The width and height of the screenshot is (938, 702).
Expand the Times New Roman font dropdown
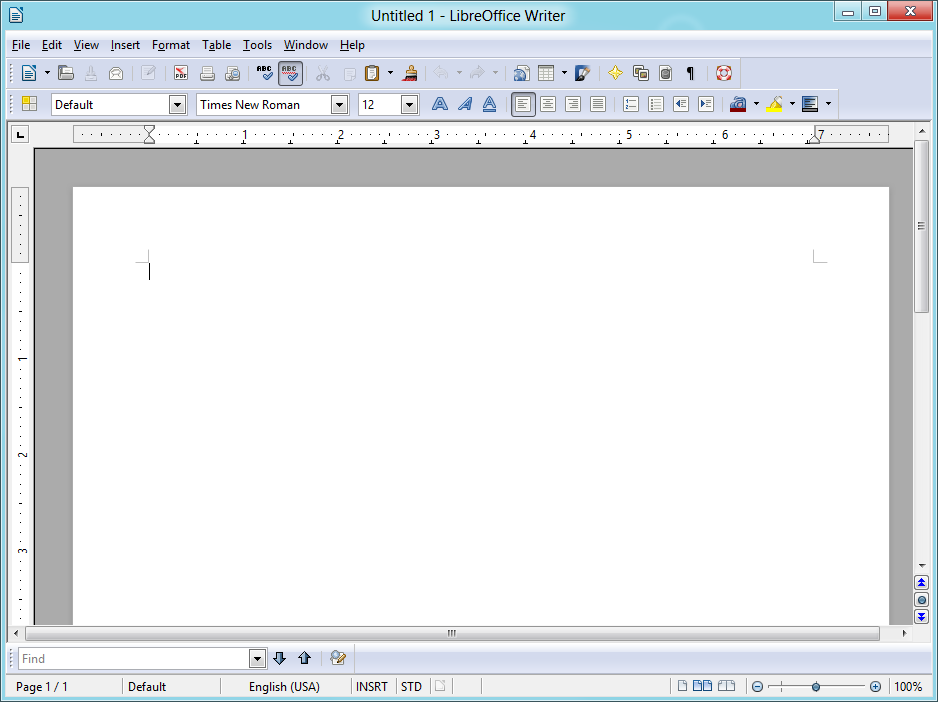tap(339, 105)
